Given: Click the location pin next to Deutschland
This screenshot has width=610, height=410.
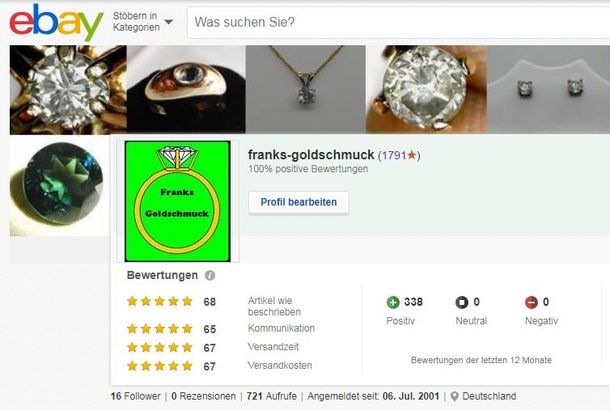Looking at the screenshot, I should point(454,396).
